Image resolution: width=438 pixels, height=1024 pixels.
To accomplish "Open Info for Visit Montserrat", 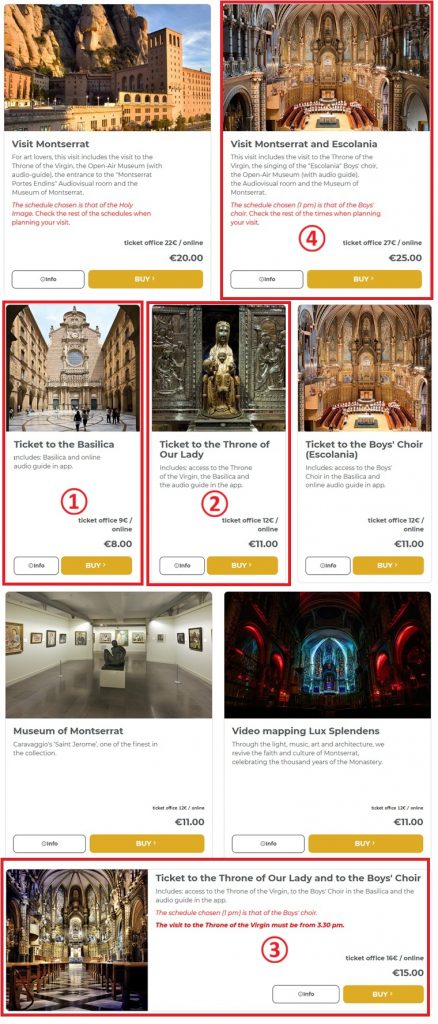I will pyautogui.click(x=48, y=279).
